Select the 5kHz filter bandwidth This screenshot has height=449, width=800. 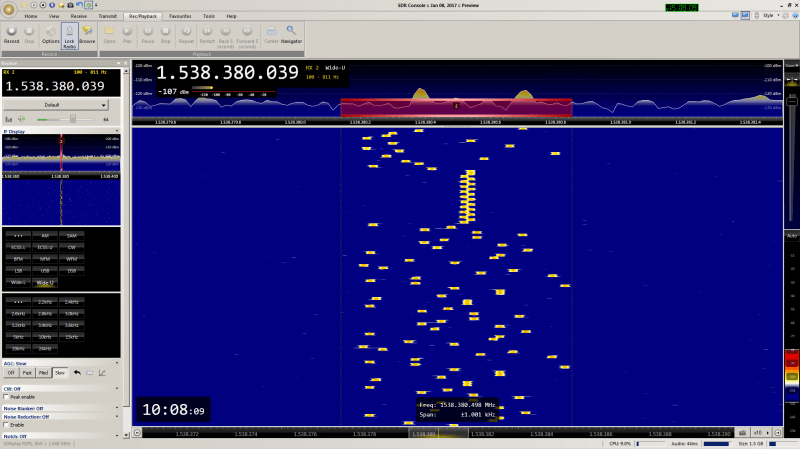coord(18,337)
